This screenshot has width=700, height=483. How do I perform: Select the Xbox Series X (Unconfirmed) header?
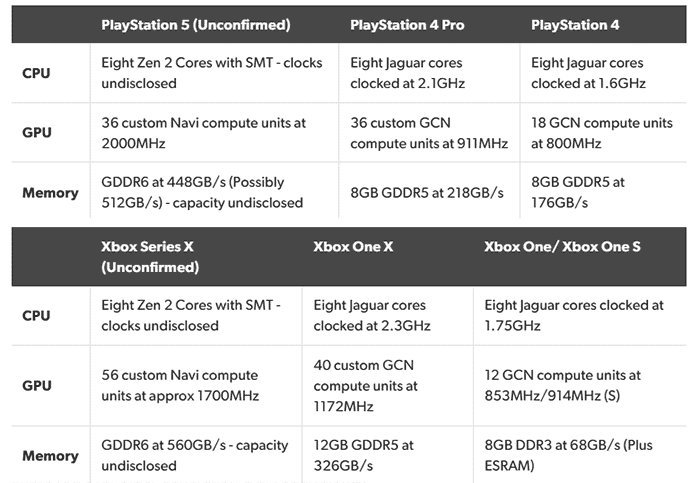pyautogui.click(x=150, y=257)
